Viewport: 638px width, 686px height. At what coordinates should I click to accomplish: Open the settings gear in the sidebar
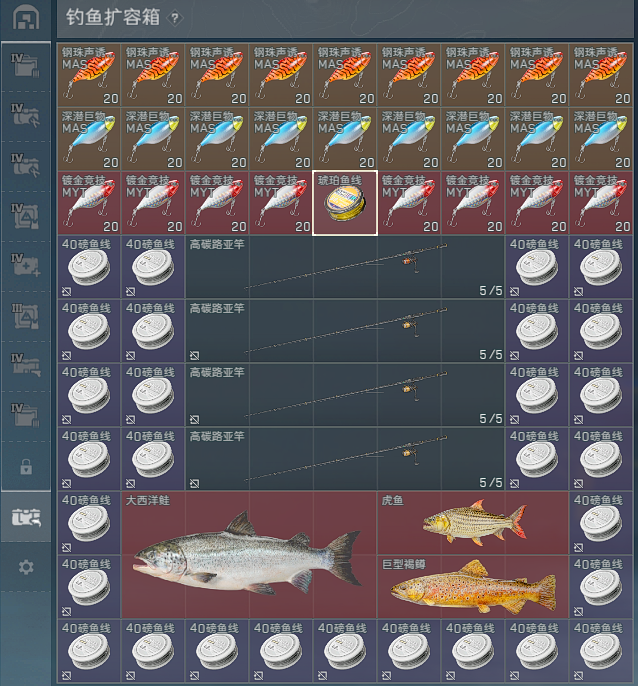[x=26, y=567]
